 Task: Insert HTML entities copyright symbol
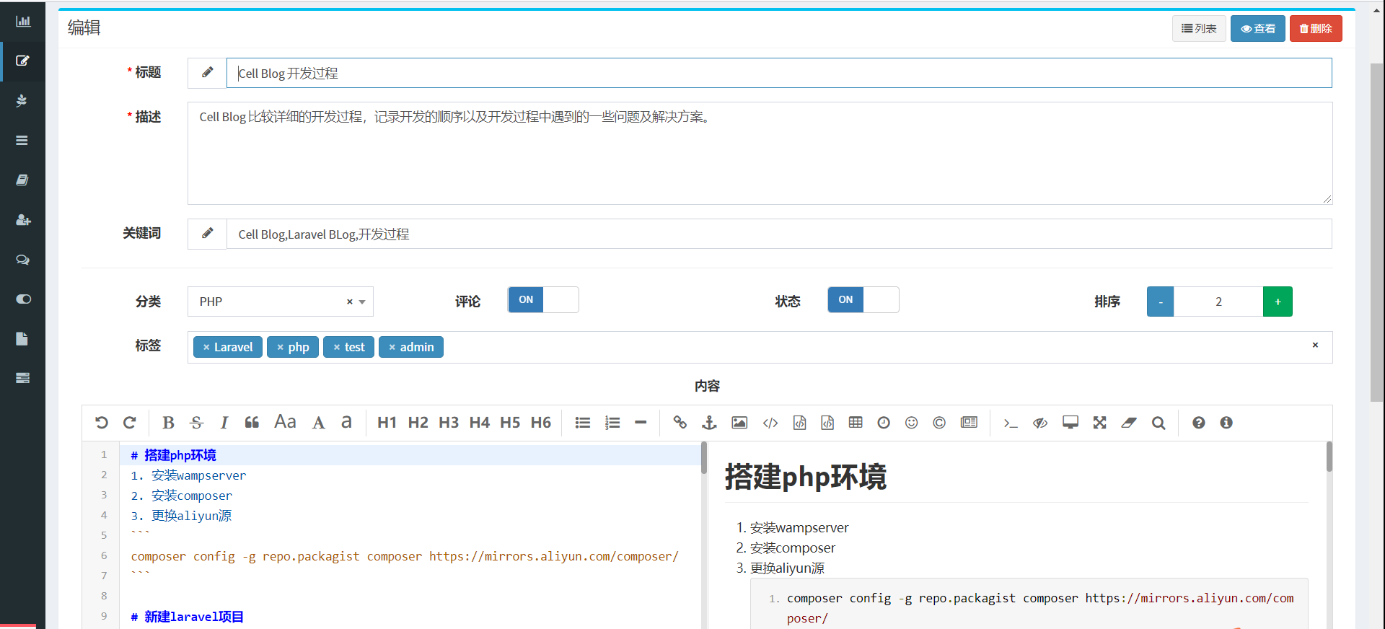coord(939,423)
